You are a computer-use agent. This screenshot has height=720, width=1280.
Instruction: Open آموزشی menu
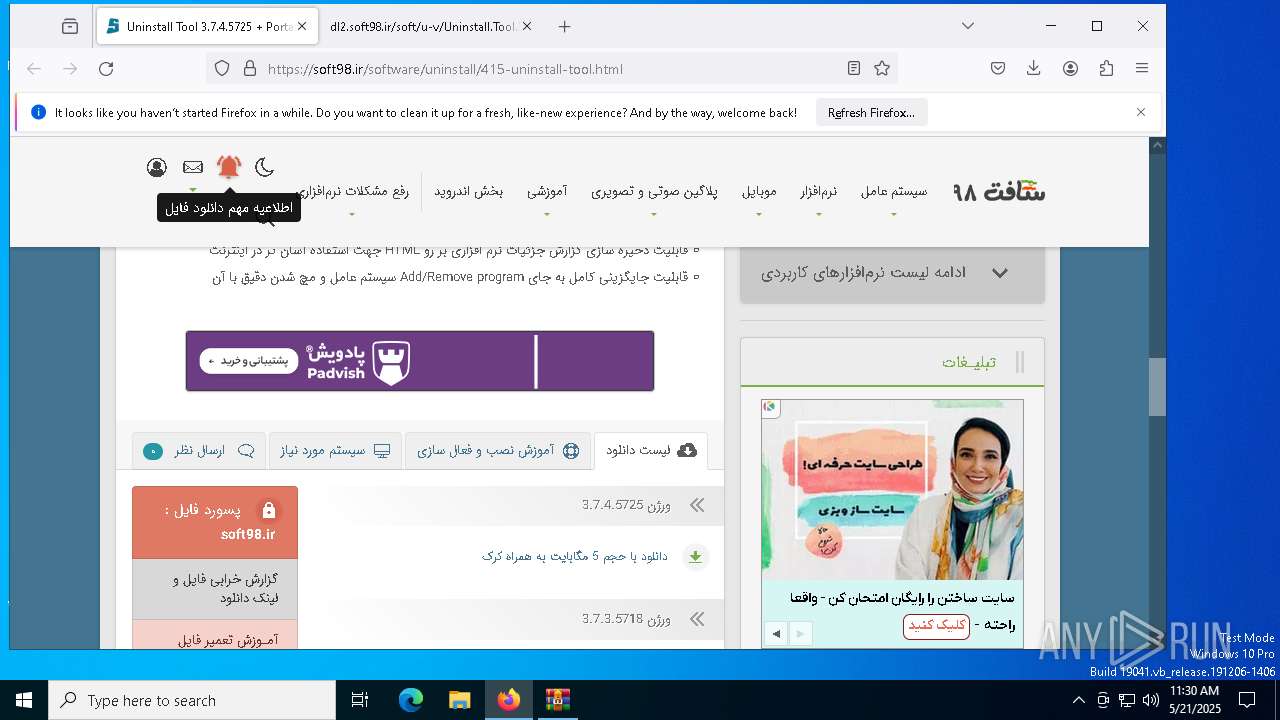click(547, 191)
